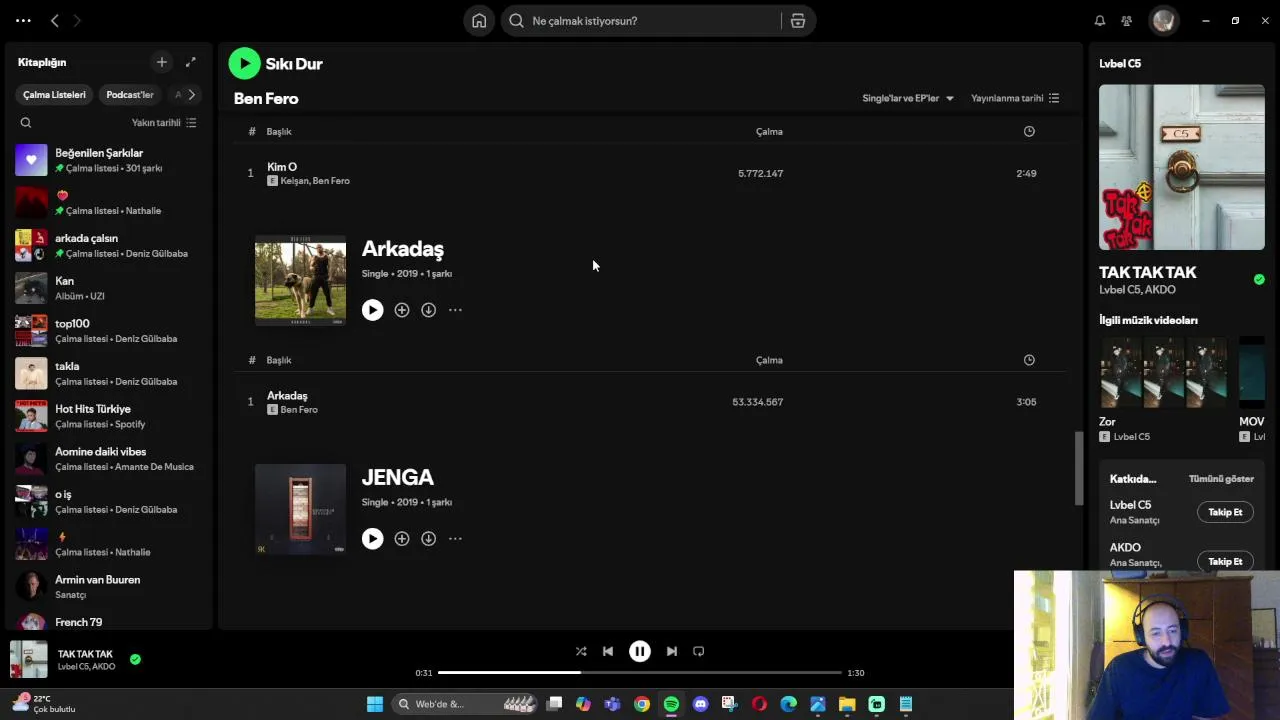Play the Arkadaş single
The width and height of the screenshot is (1280, 720).
pos(372,310)
